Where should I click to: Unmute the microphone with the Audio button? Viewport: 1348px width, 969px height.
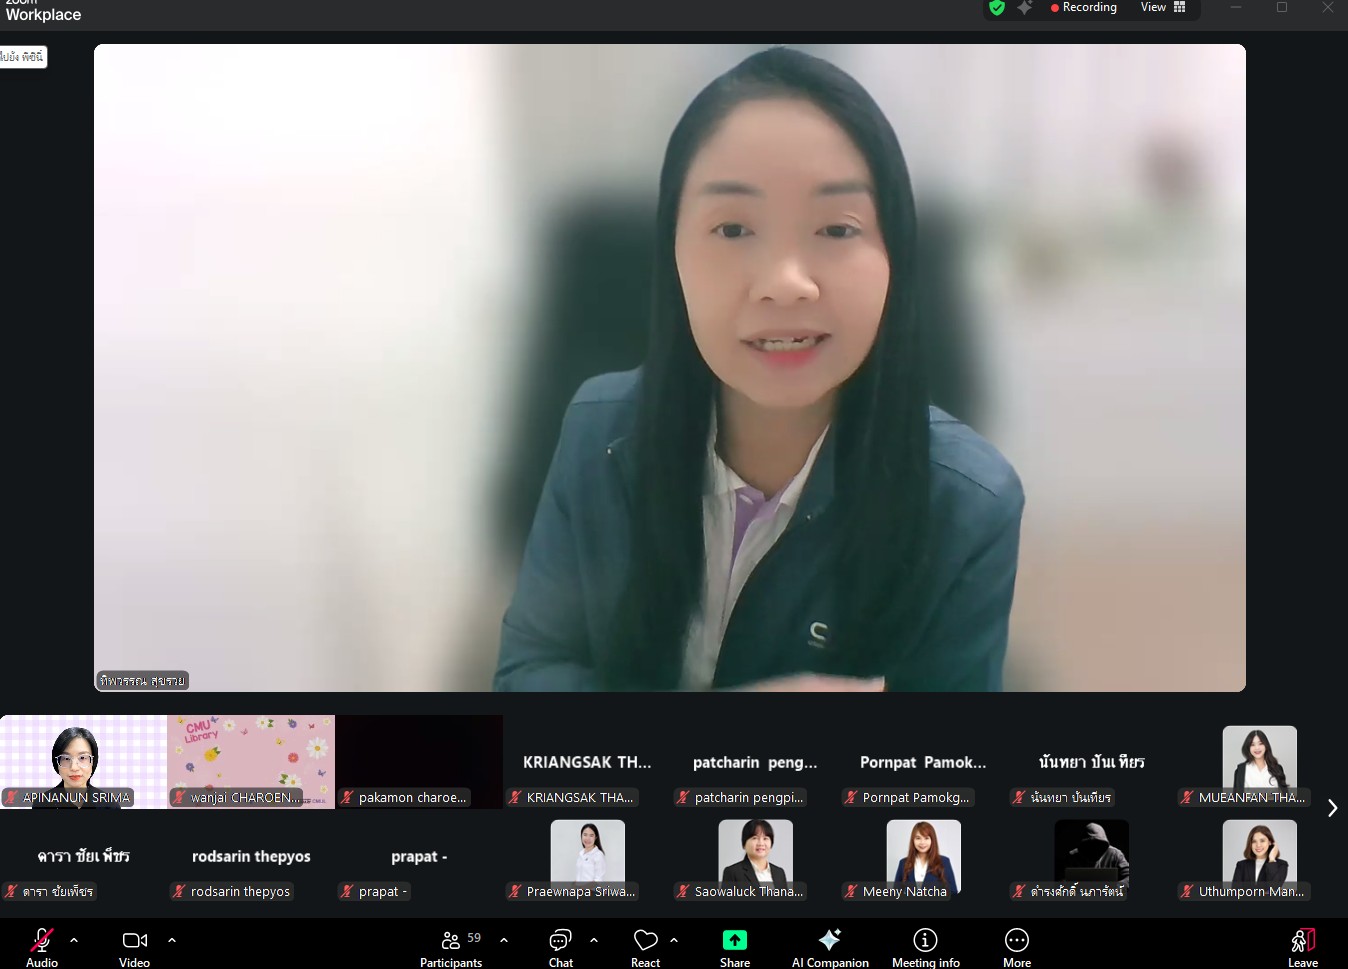click(42, 946)
